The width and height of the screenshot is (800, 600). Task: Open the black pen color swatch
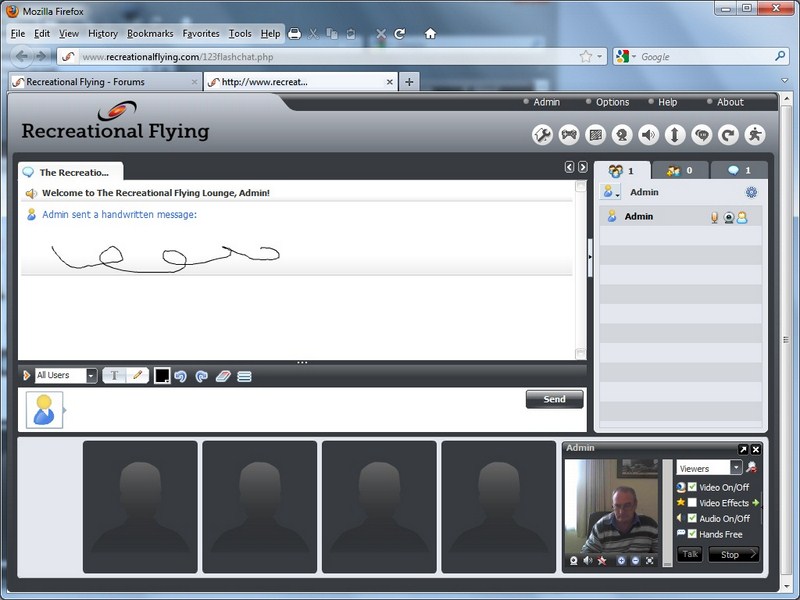pyautogui.click(x=162, y=376)
